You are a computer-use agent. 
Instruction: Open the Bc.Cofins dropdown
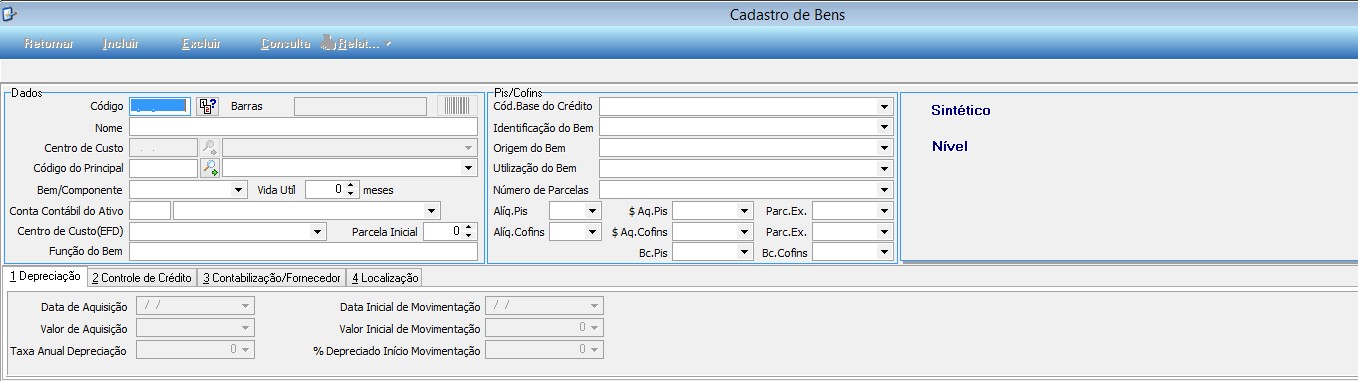point(884,253)
